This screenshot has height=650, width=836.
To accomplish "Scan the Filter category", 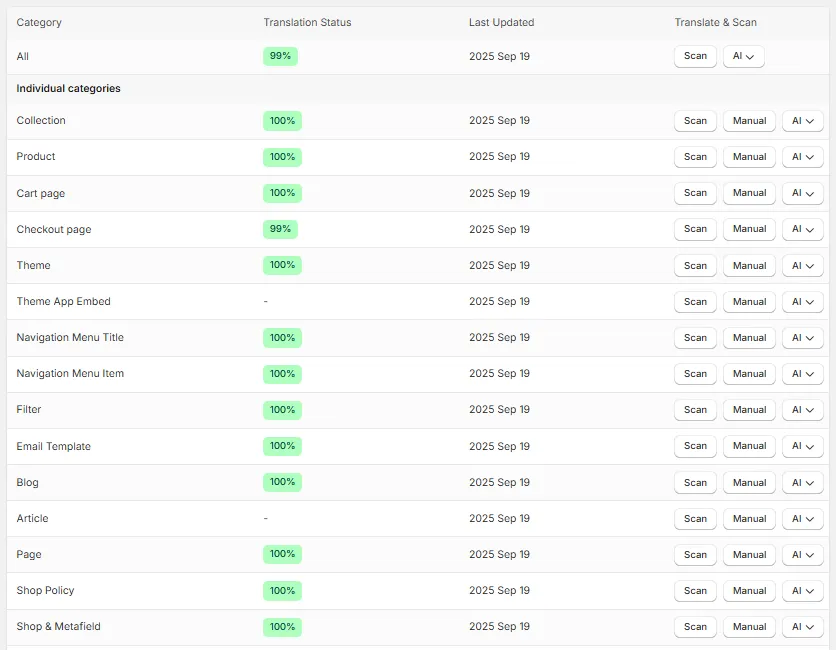I will tap(695, 410).
